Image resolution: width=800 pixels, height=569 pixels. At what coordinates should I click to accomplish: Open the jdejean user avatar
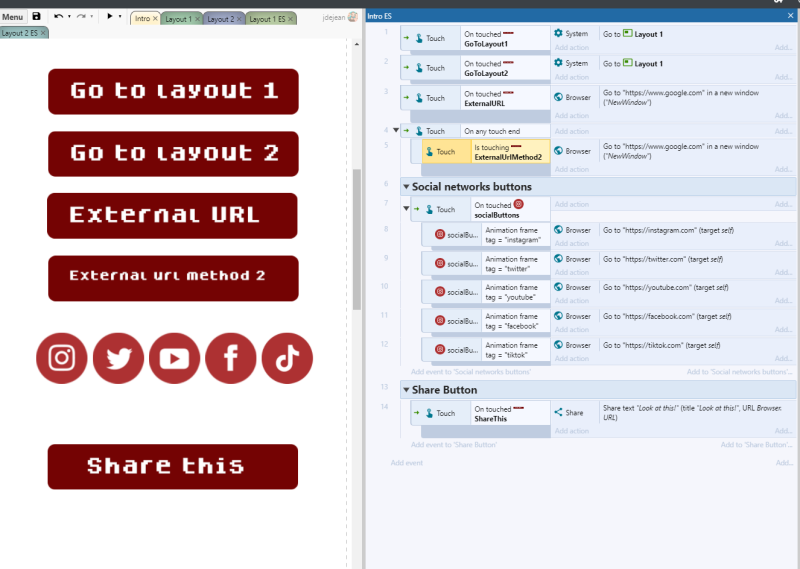pos(353,17)
